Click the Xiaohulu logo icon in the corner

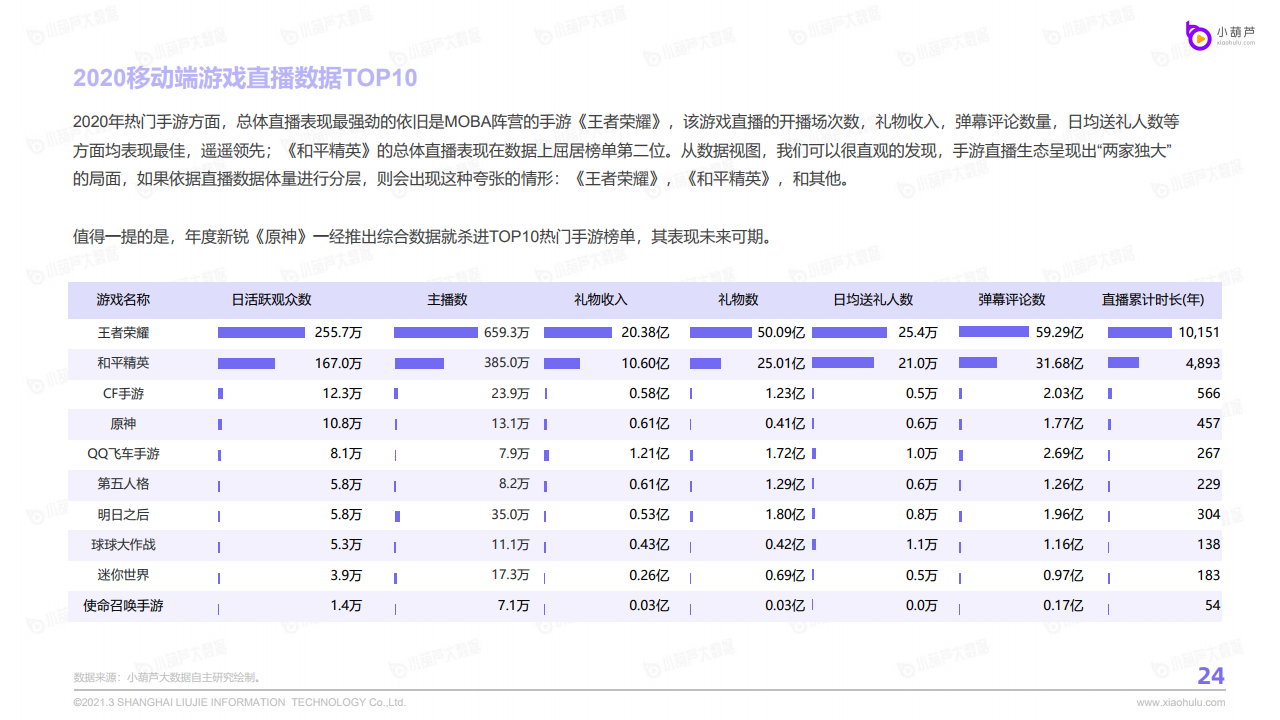point(1198,36)
